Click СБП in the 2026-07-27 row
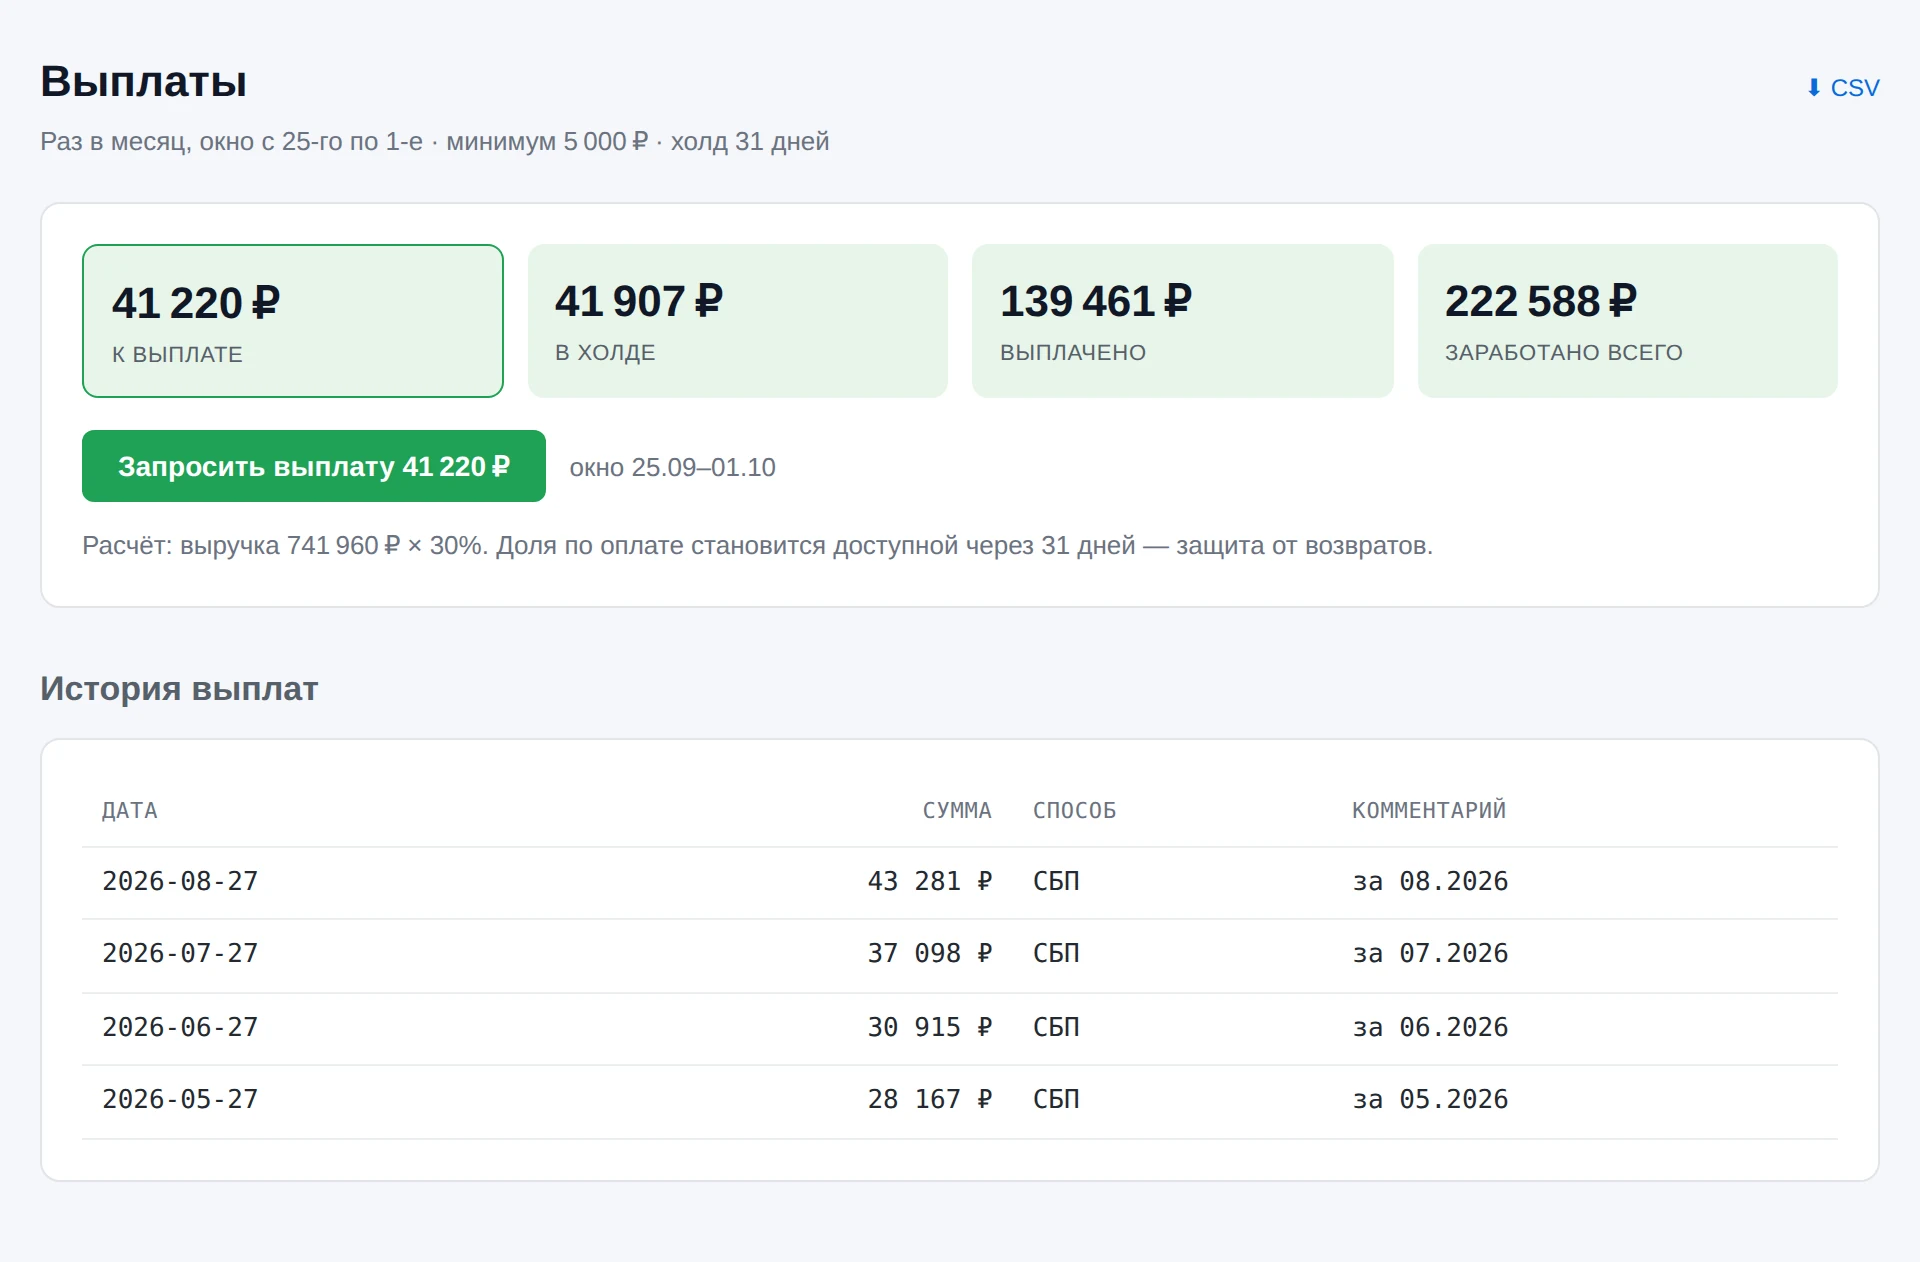Screen dimensions: 1920x1262 point(1056,953)
